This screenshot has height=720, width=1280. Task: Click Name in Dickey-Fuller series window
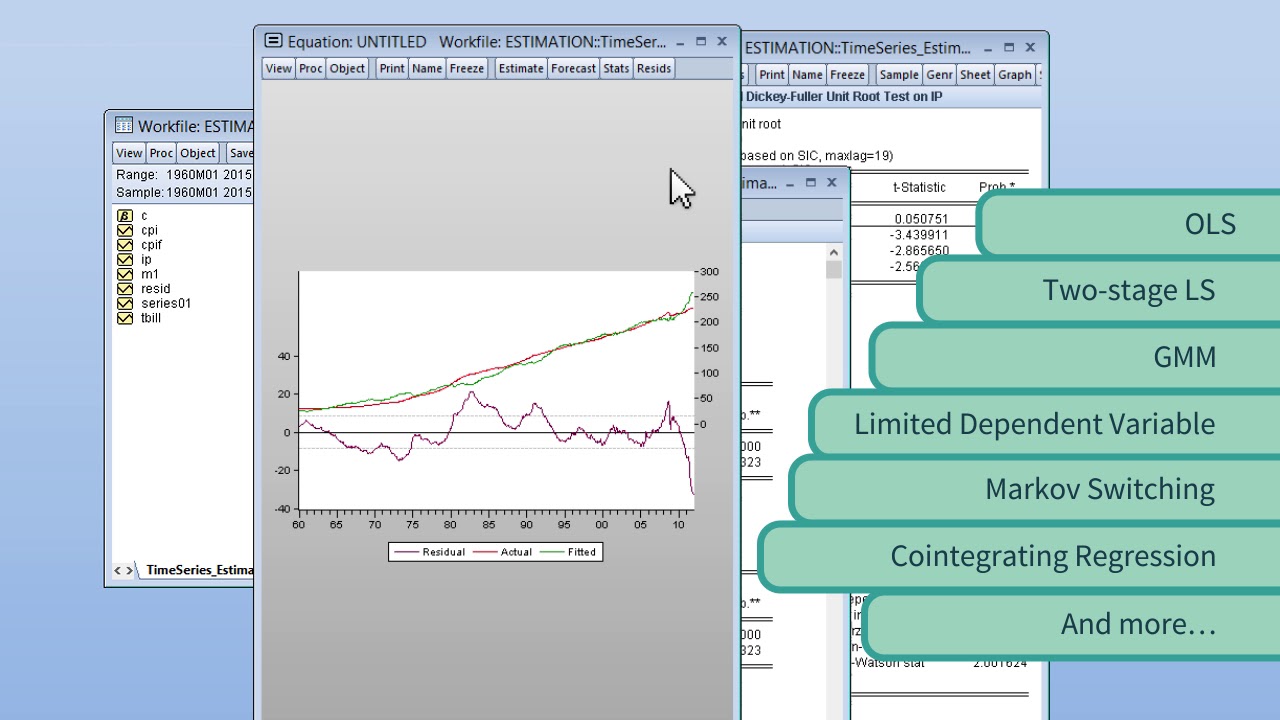[807, 75]
